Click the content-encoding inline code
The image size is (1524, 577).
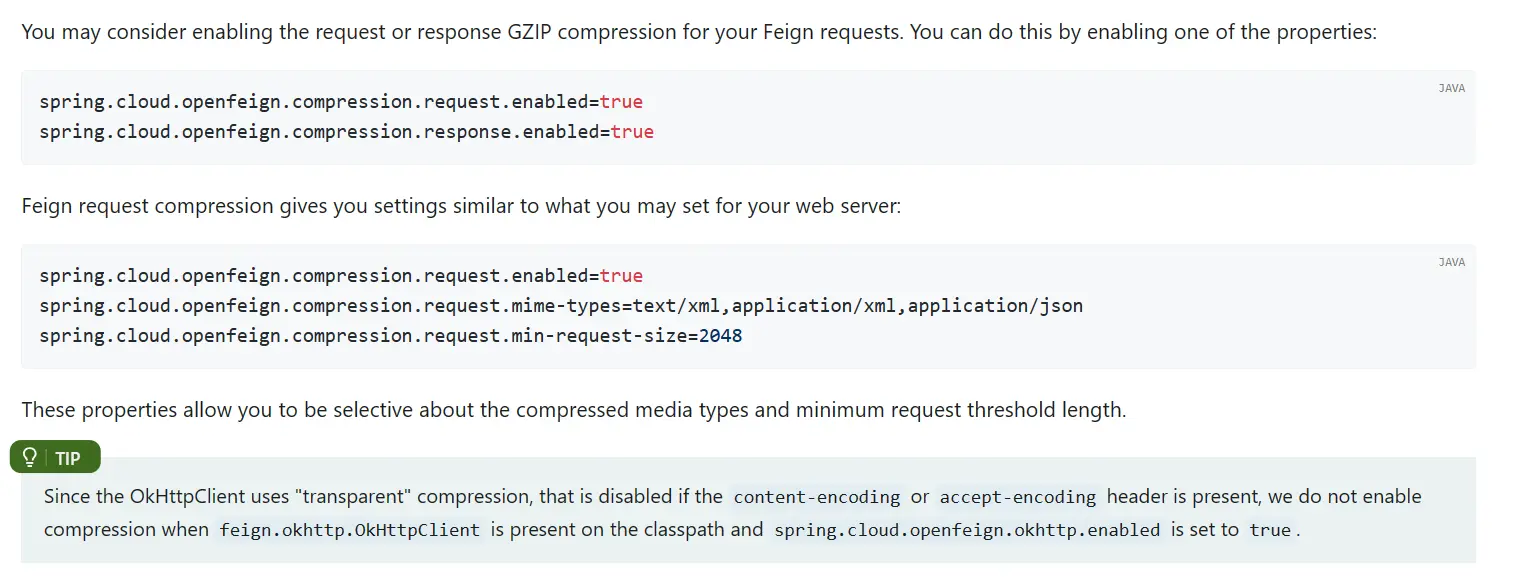(x=816, y=497)
